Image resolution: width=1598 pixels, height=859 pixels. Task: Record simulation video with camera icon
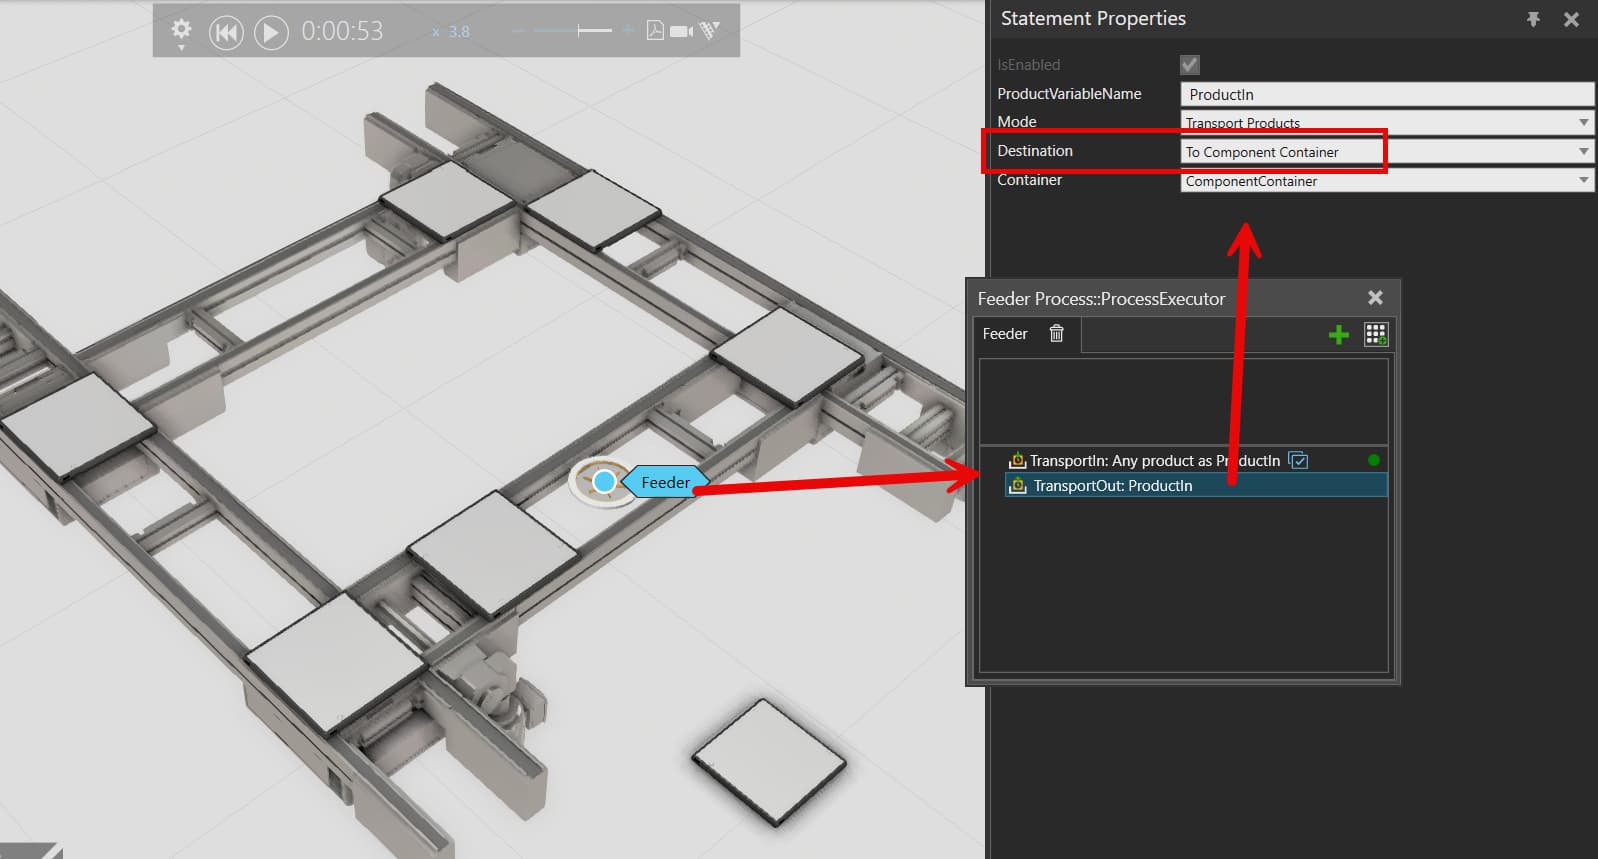pos(682,31)
